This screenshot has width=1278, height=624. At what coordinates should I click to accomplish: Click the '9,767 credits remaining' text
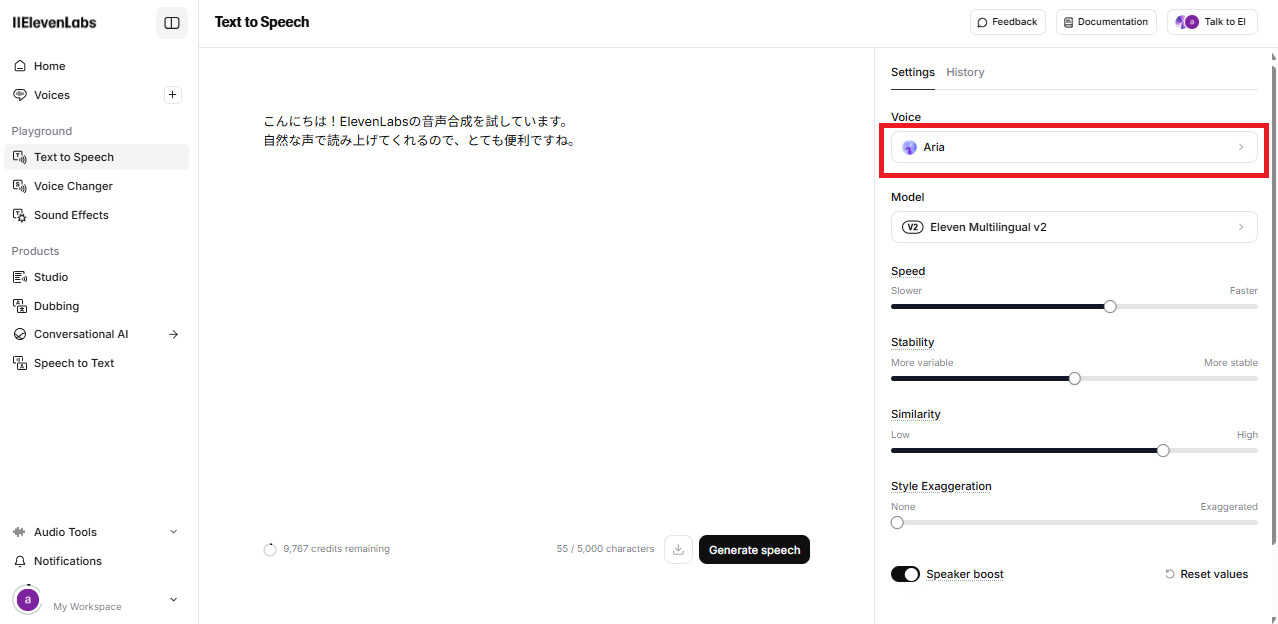[x=336, y=549]
